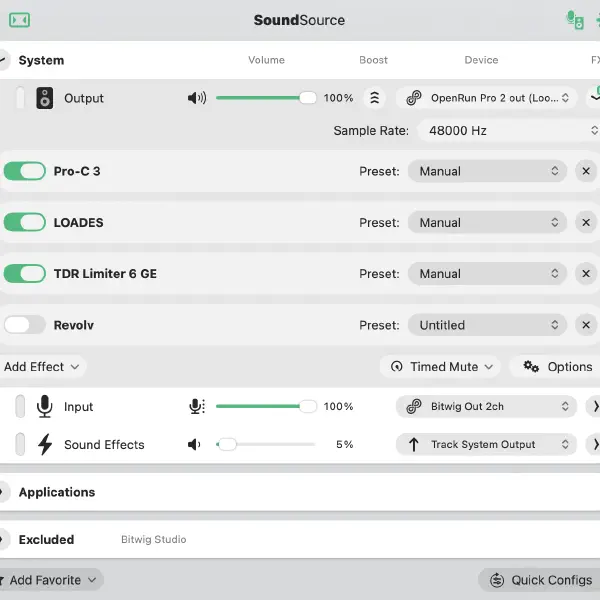
Task: Open the Timed Mute menu
Action: click(440, 367)
